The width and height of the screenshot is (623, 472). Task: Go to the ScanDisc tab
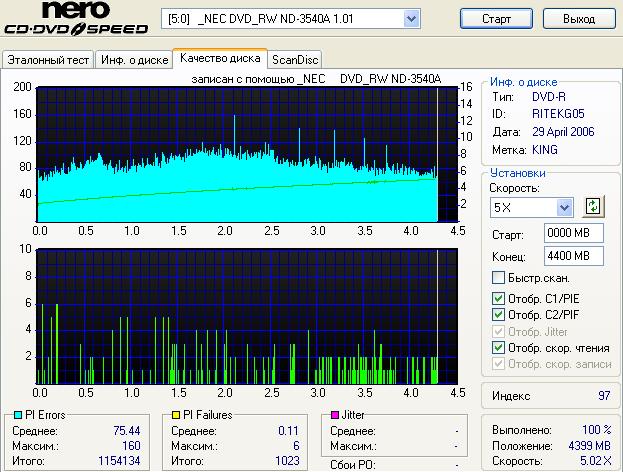(x=295, y=59)
